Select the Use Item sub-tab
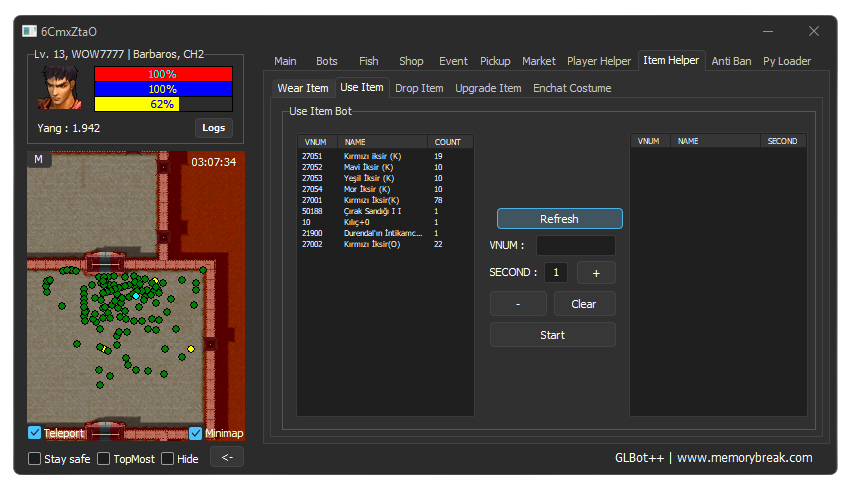 point(362,87)
